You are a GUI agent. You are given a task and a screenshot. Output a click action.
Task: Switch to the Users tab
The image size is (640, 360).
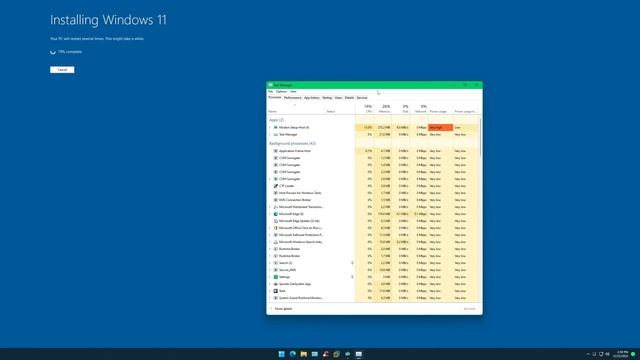(338, 98)
